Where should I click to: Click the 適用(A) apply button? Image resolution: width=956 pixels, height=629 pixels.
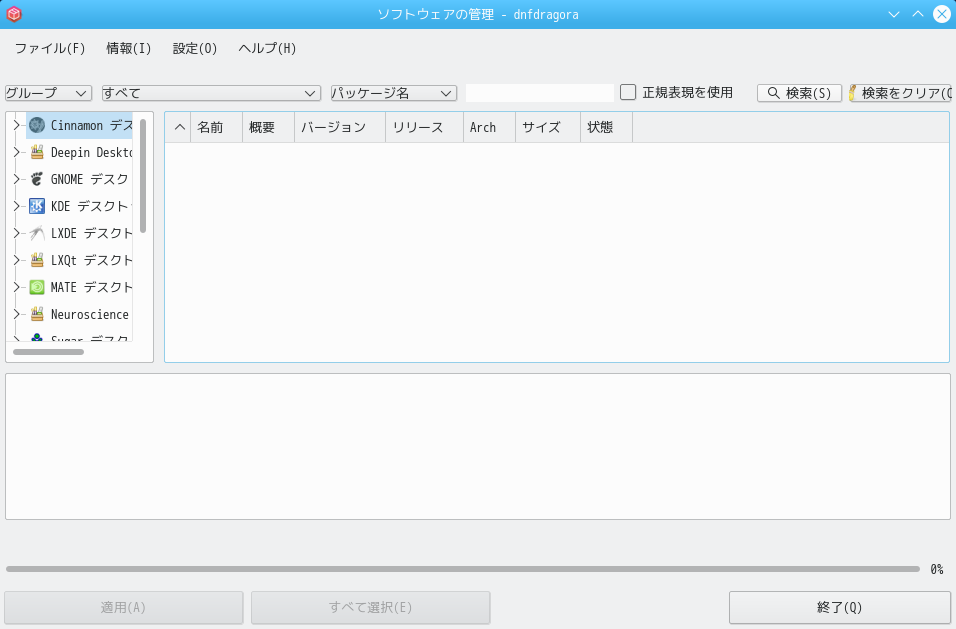[x=124, y=608]
